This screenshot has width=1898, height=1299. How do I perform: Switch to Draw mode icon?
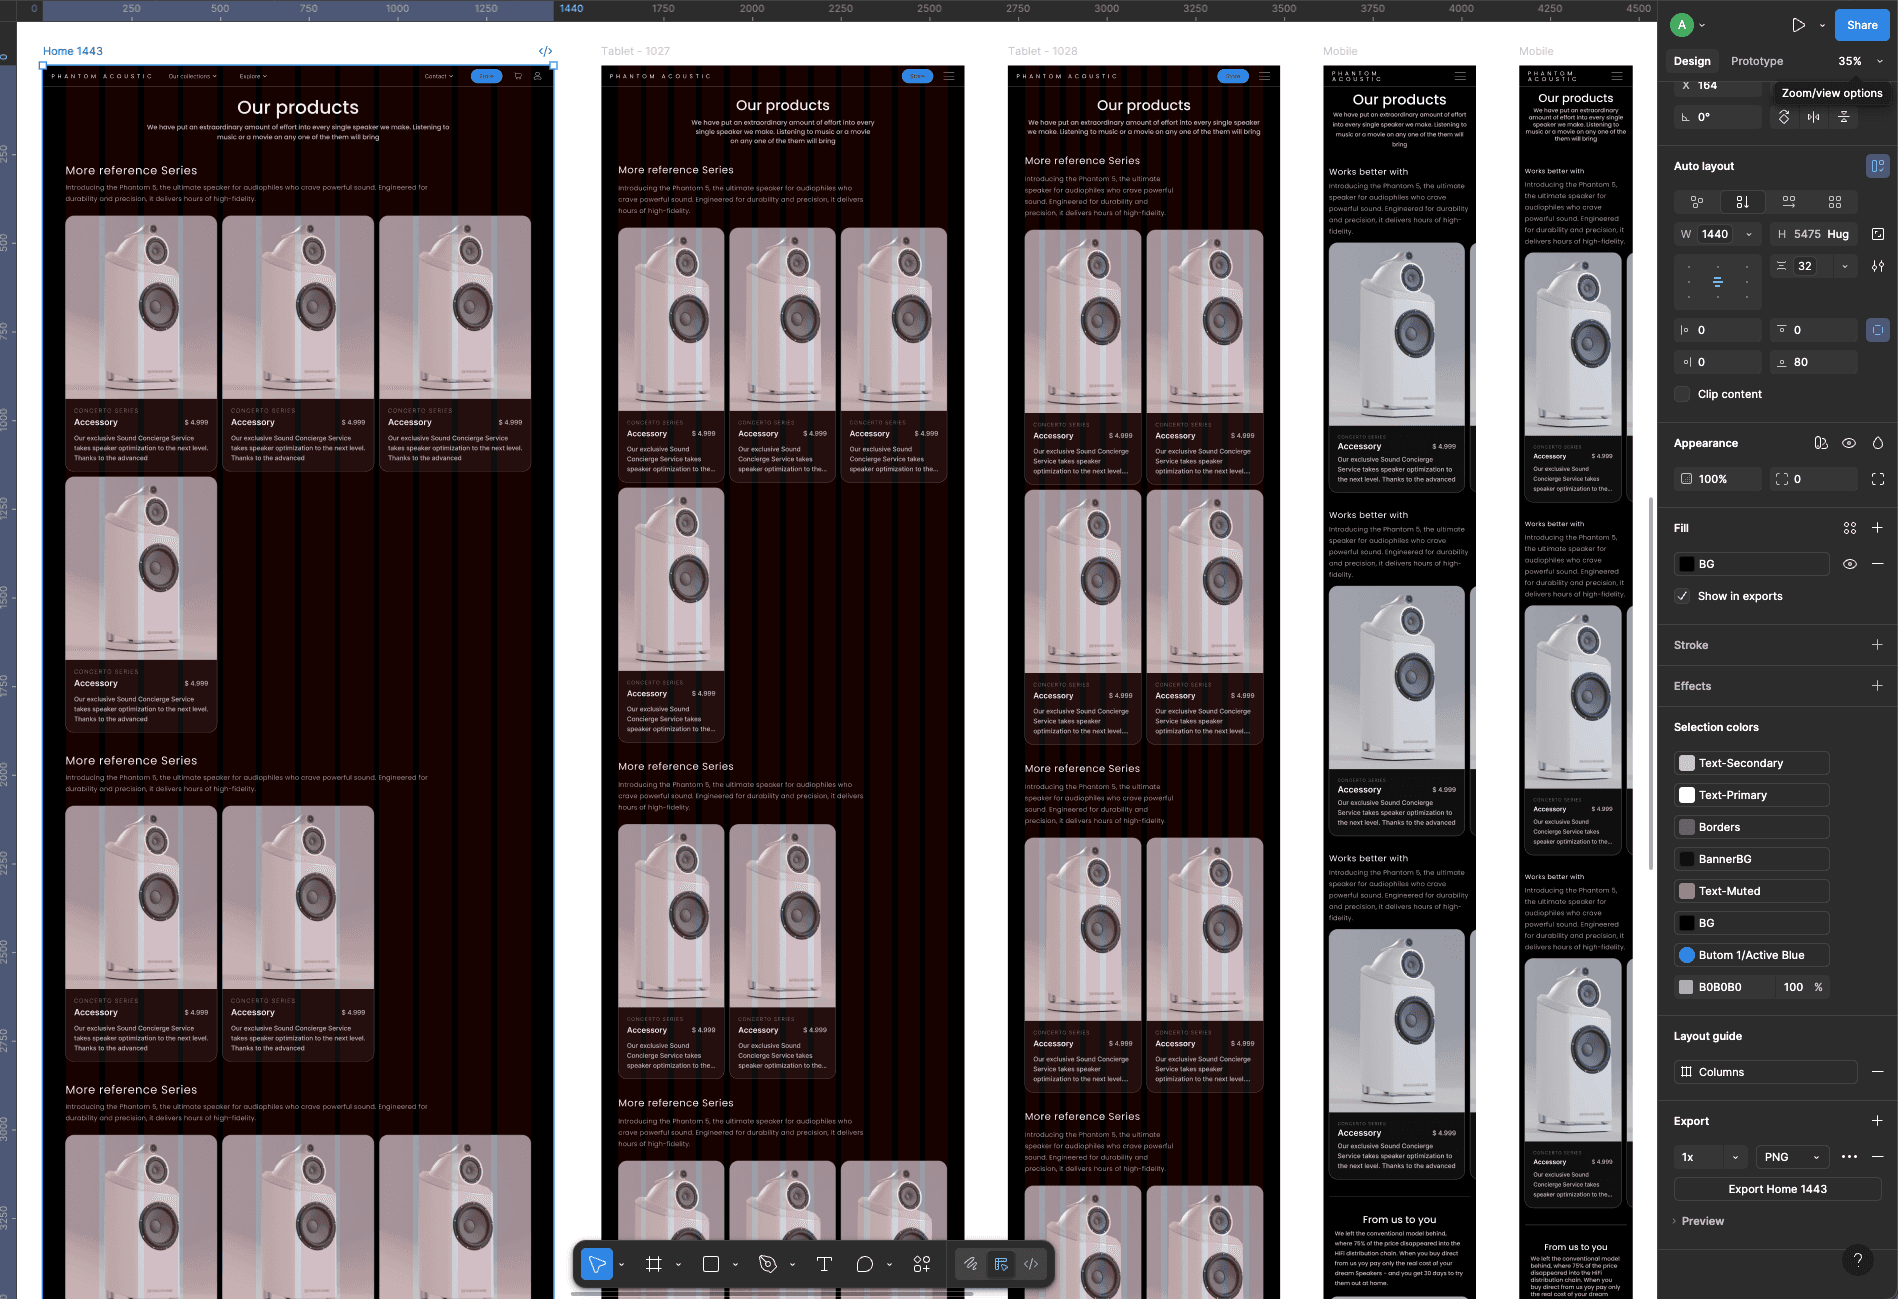pyautogui.click(x=970, y=1264)
